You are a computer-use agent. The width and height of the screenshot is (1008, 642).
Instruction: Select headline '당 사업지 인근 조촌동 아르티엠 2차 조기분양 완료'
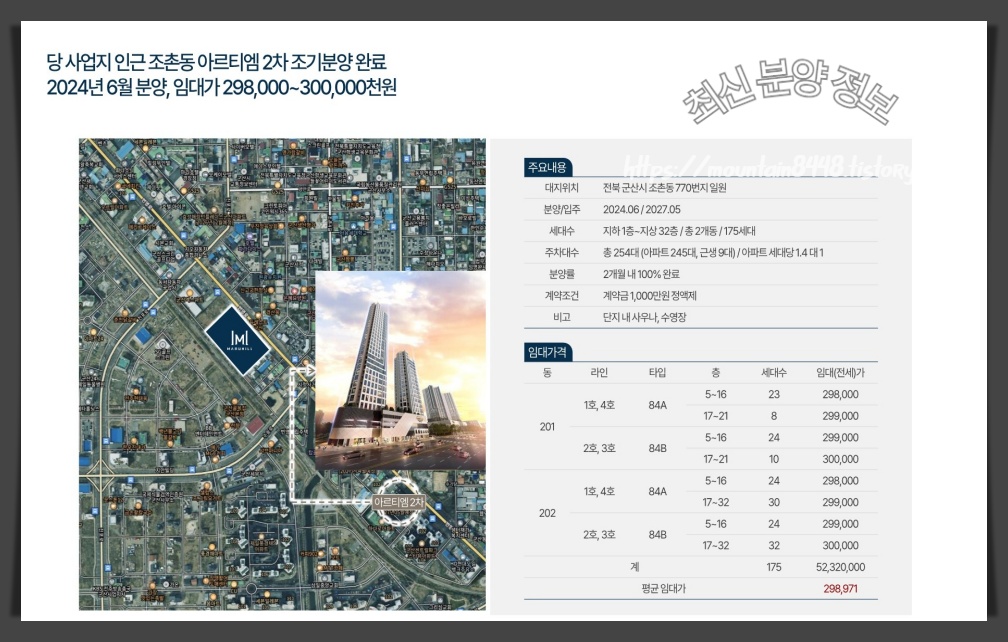[x=217, y=62]
